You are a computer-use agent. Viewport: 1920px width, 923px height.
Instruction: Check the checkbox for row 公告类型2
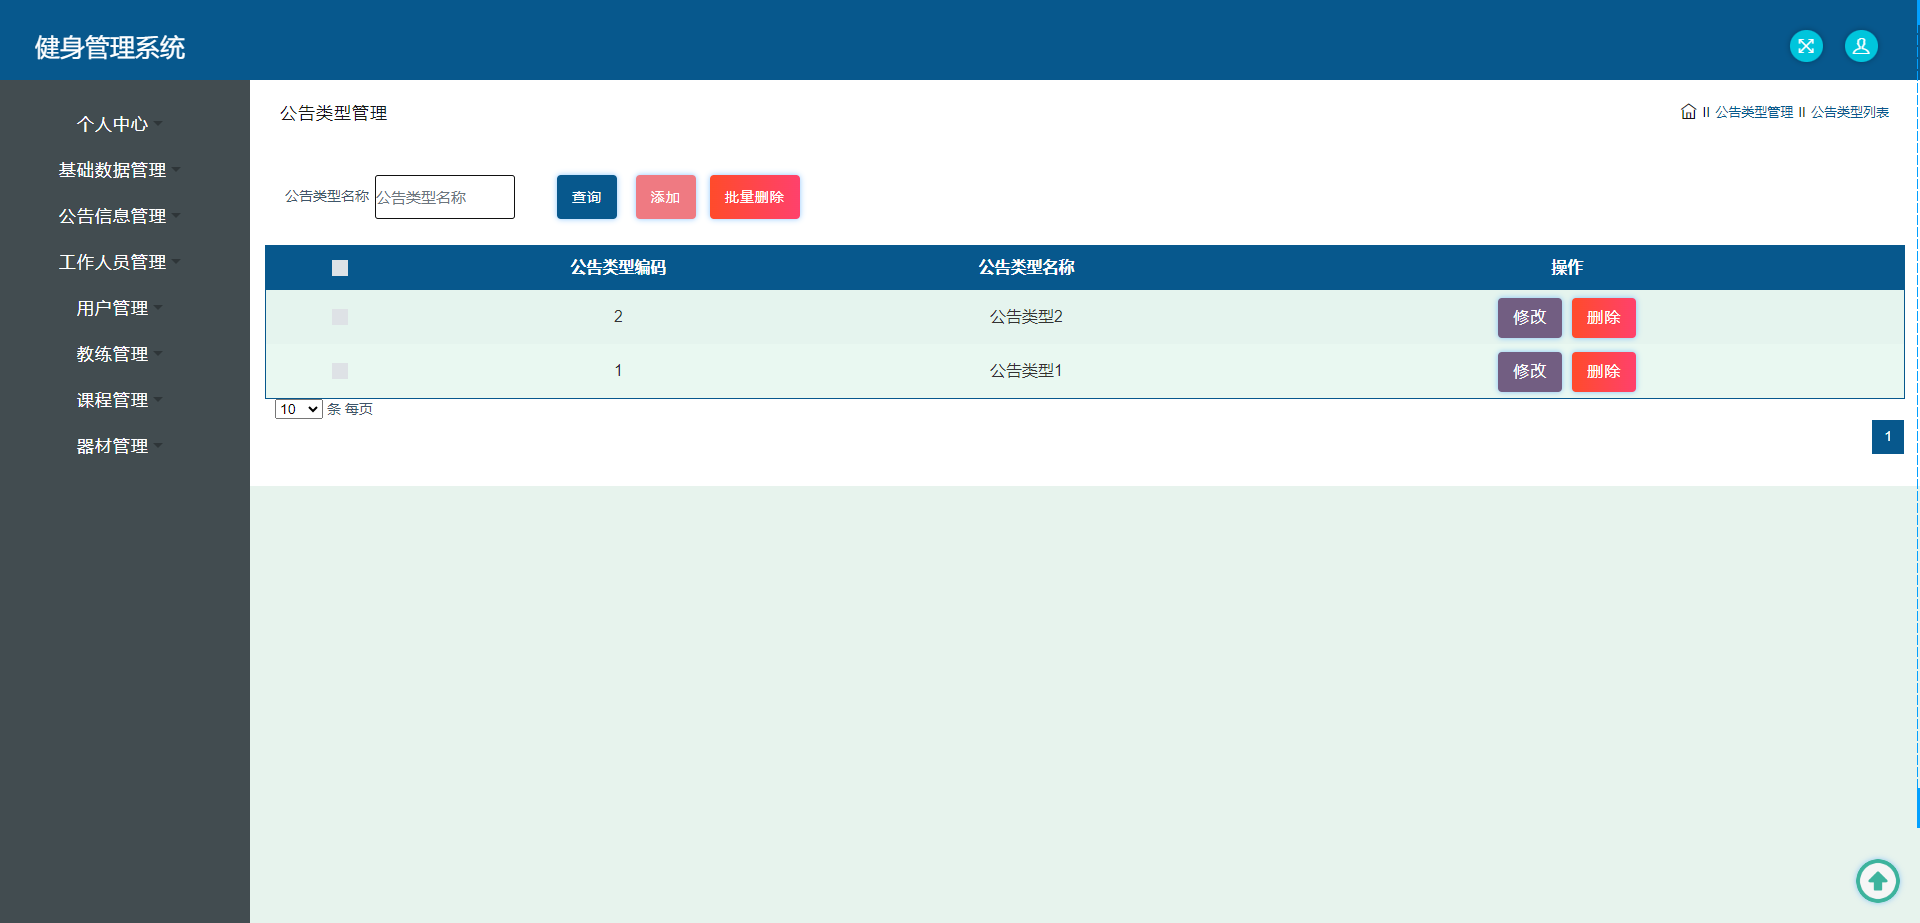tap(340, 317)
